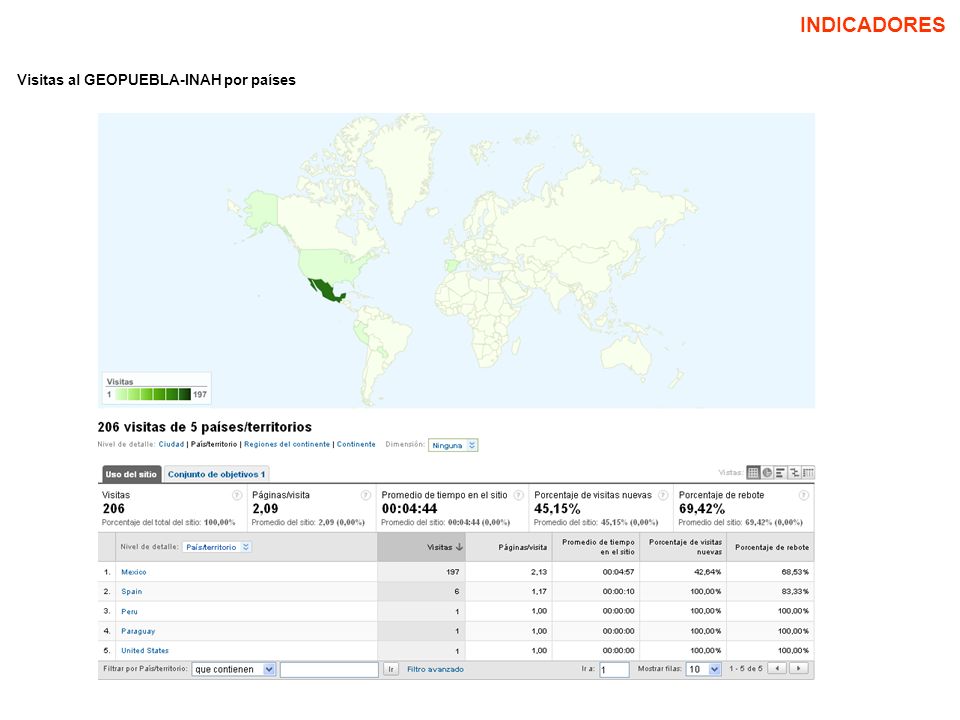Open the United States country row link
960x720 pixels.
tap(144, 650)
